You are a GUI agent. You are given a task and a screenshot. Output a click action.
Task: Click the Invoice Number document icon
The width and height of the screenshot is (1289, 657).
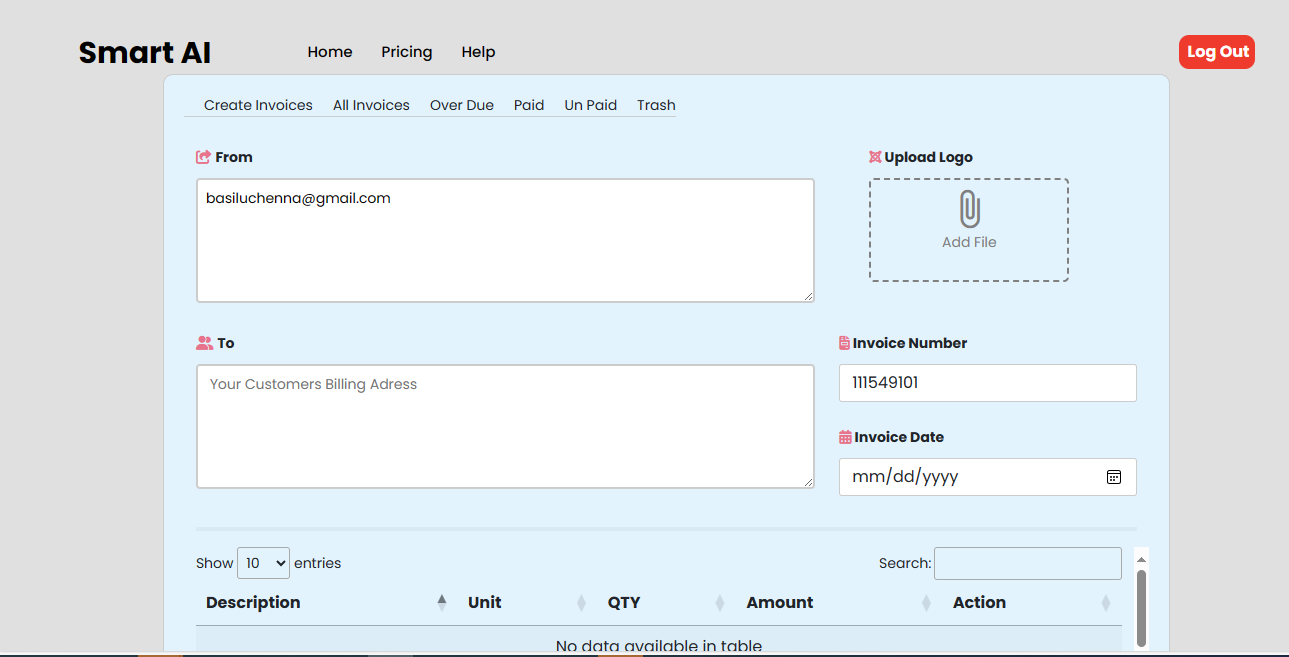(844, 343)
